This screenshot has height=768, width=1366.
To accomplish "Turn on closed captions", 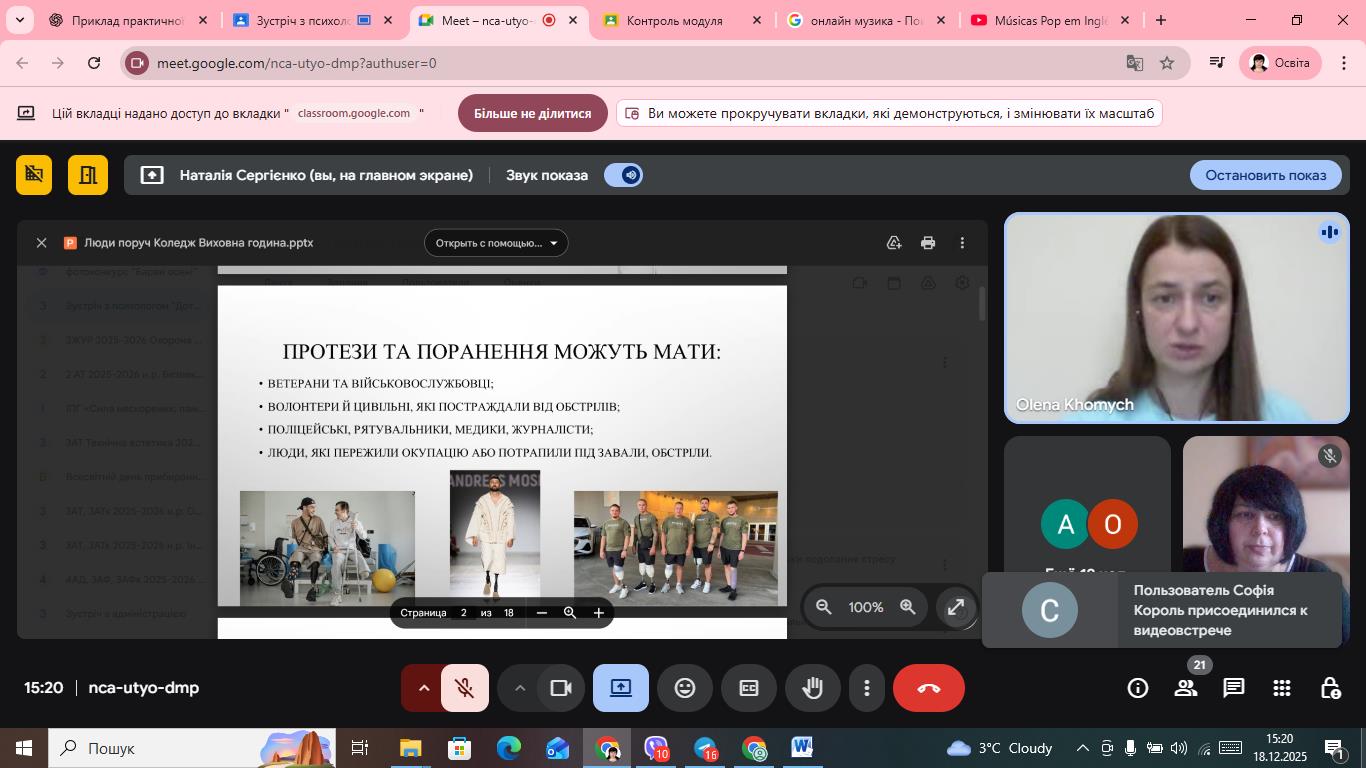I will tap(749, 688).
